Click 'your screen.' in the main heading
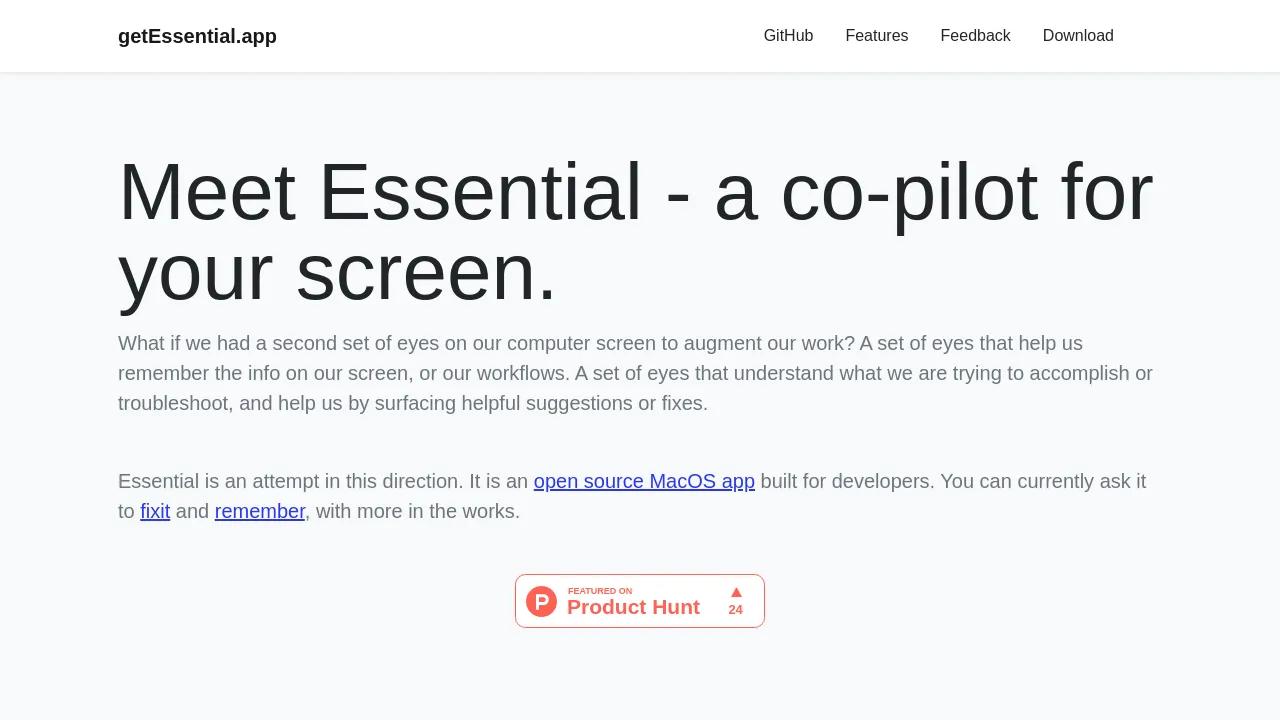This screenshot has height=720, width=1280. [337, 272]
